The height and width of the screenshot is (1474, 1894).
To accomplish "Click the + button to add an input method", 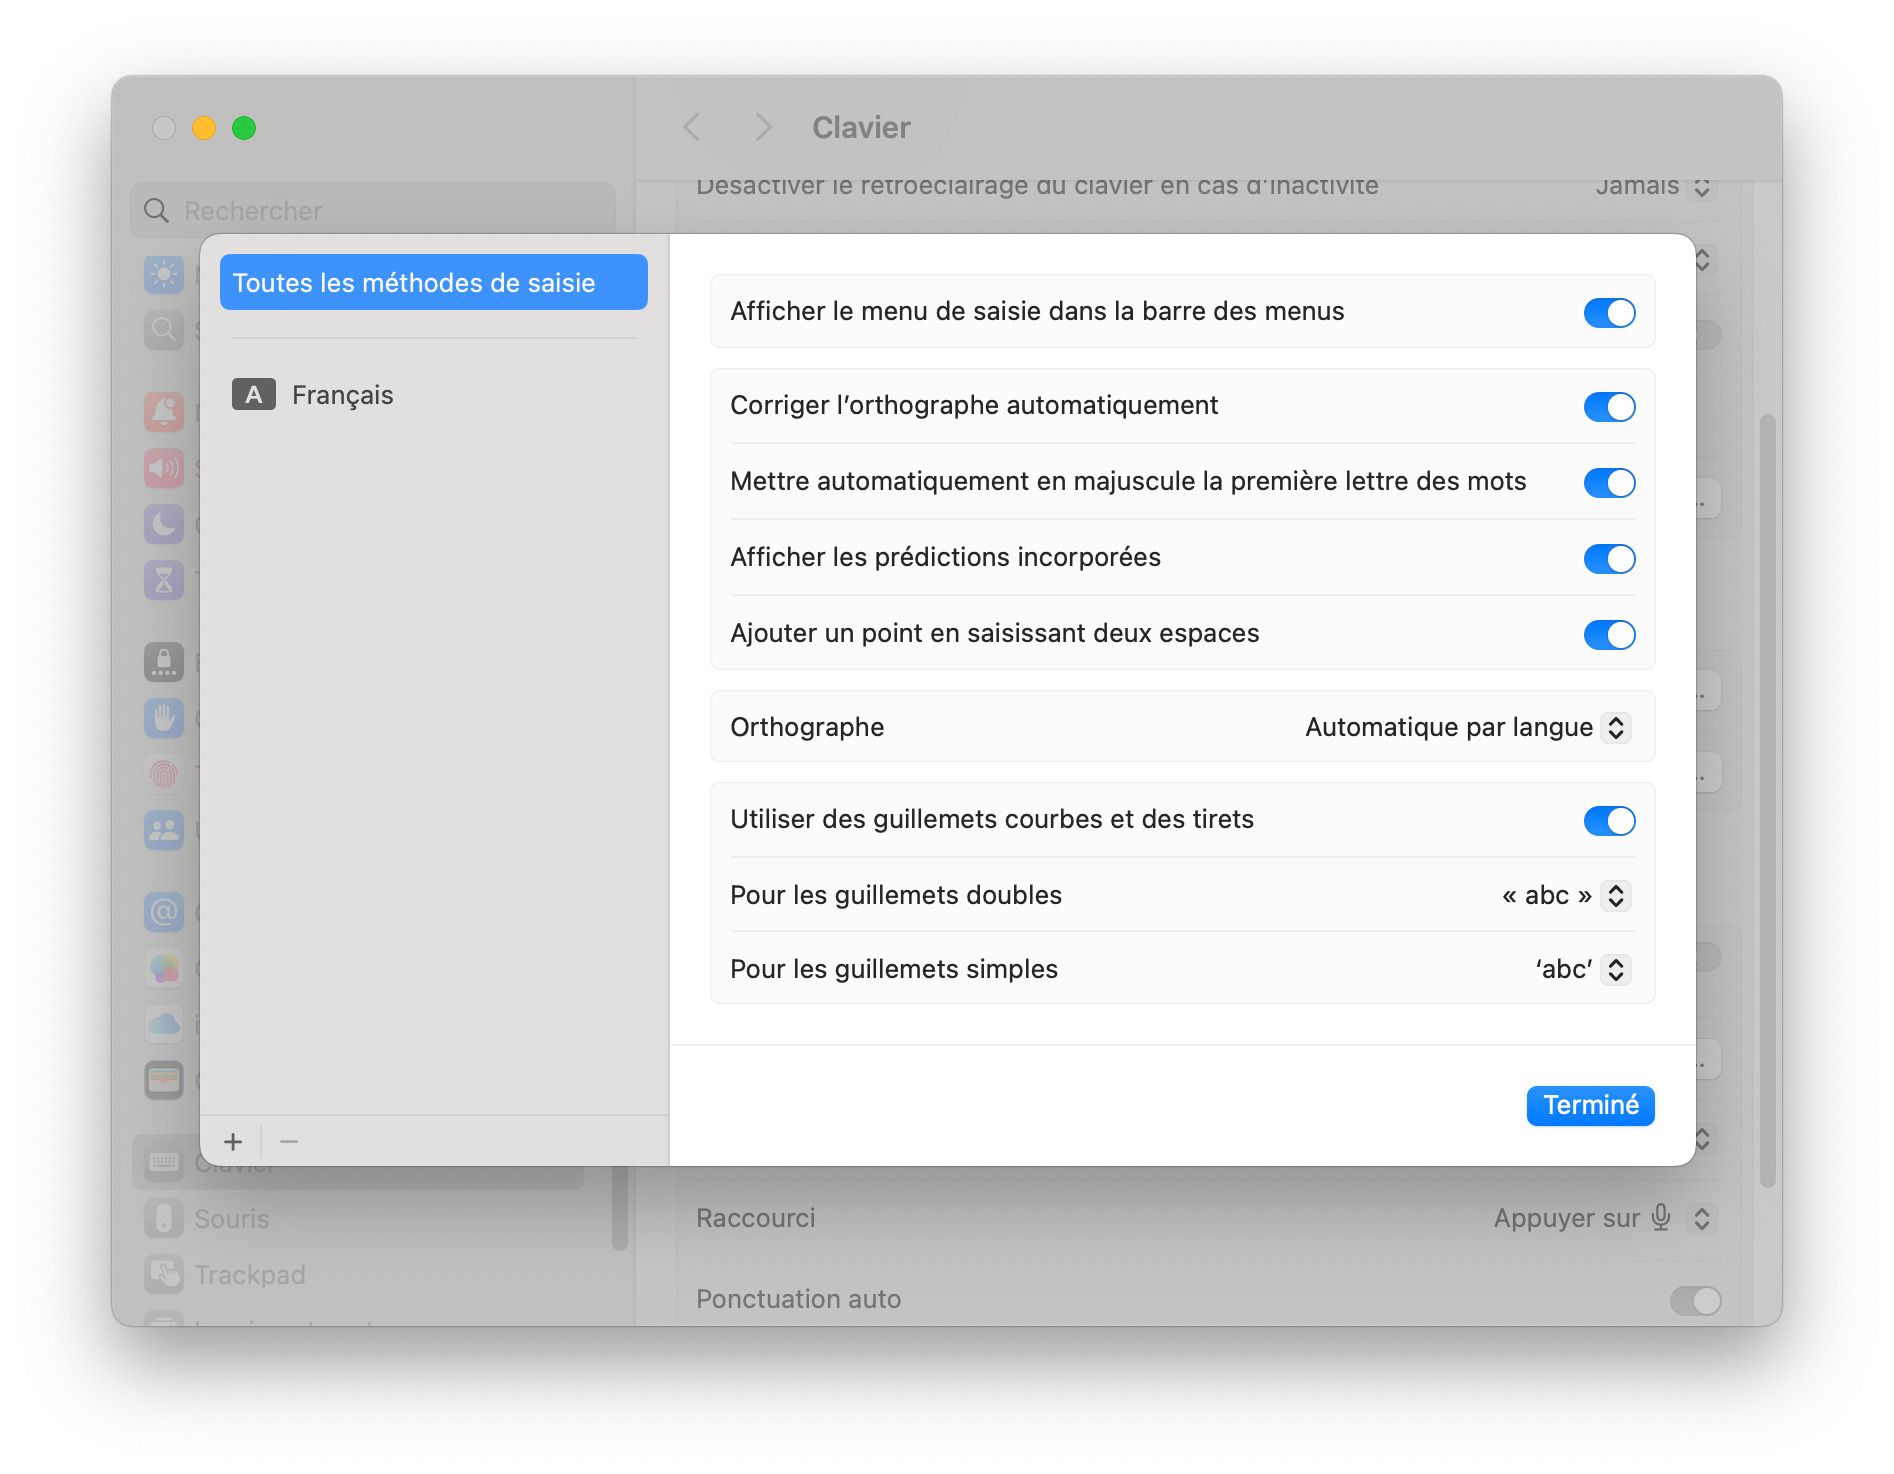I will 234,1141.
